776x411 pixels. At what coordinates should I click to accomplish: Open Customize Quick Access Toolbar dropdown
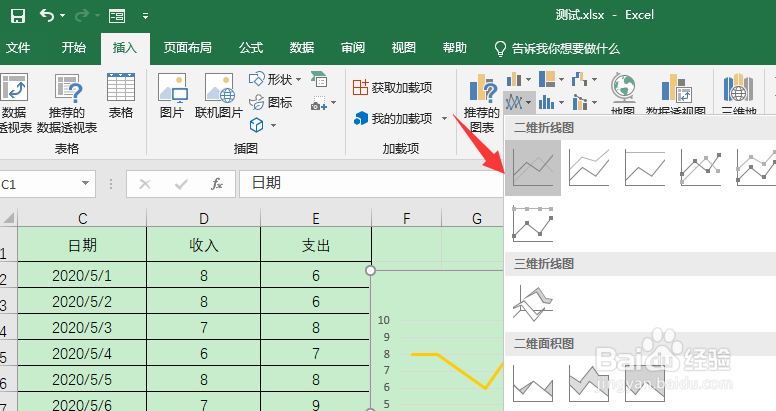coord(146,16)
